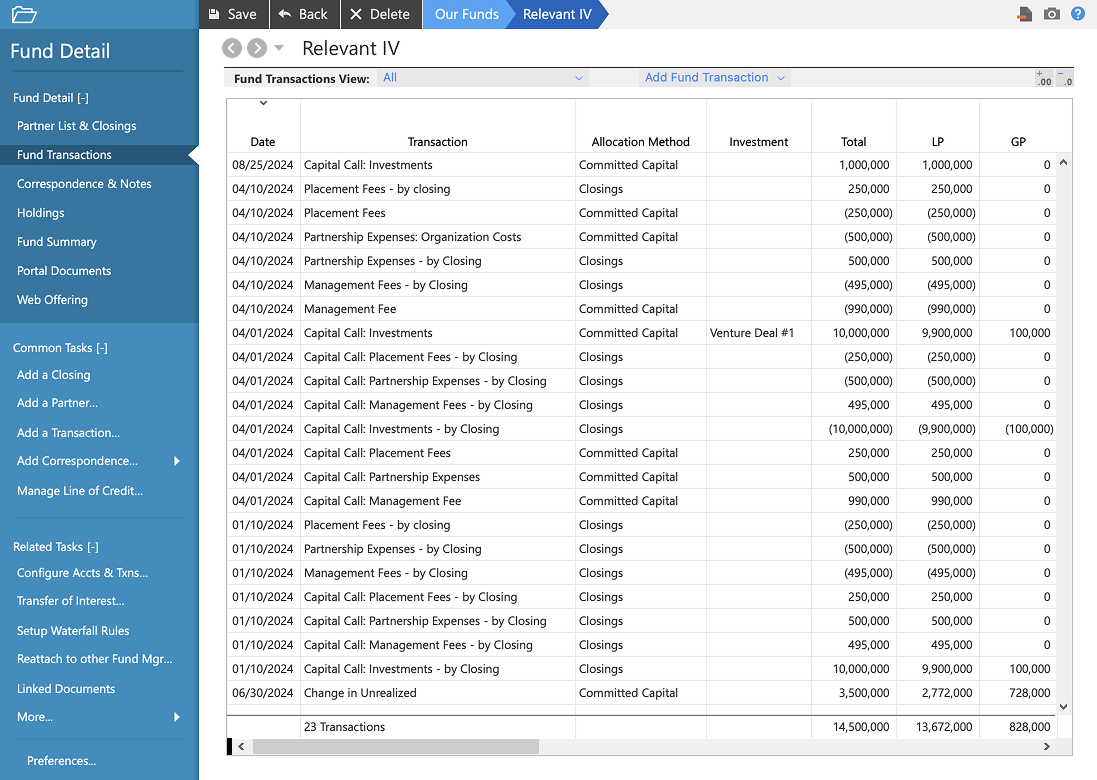Collapse the Fund Detail [-] section
Viewport: 1097px width, 780px height.
click(x=50, y=98)
